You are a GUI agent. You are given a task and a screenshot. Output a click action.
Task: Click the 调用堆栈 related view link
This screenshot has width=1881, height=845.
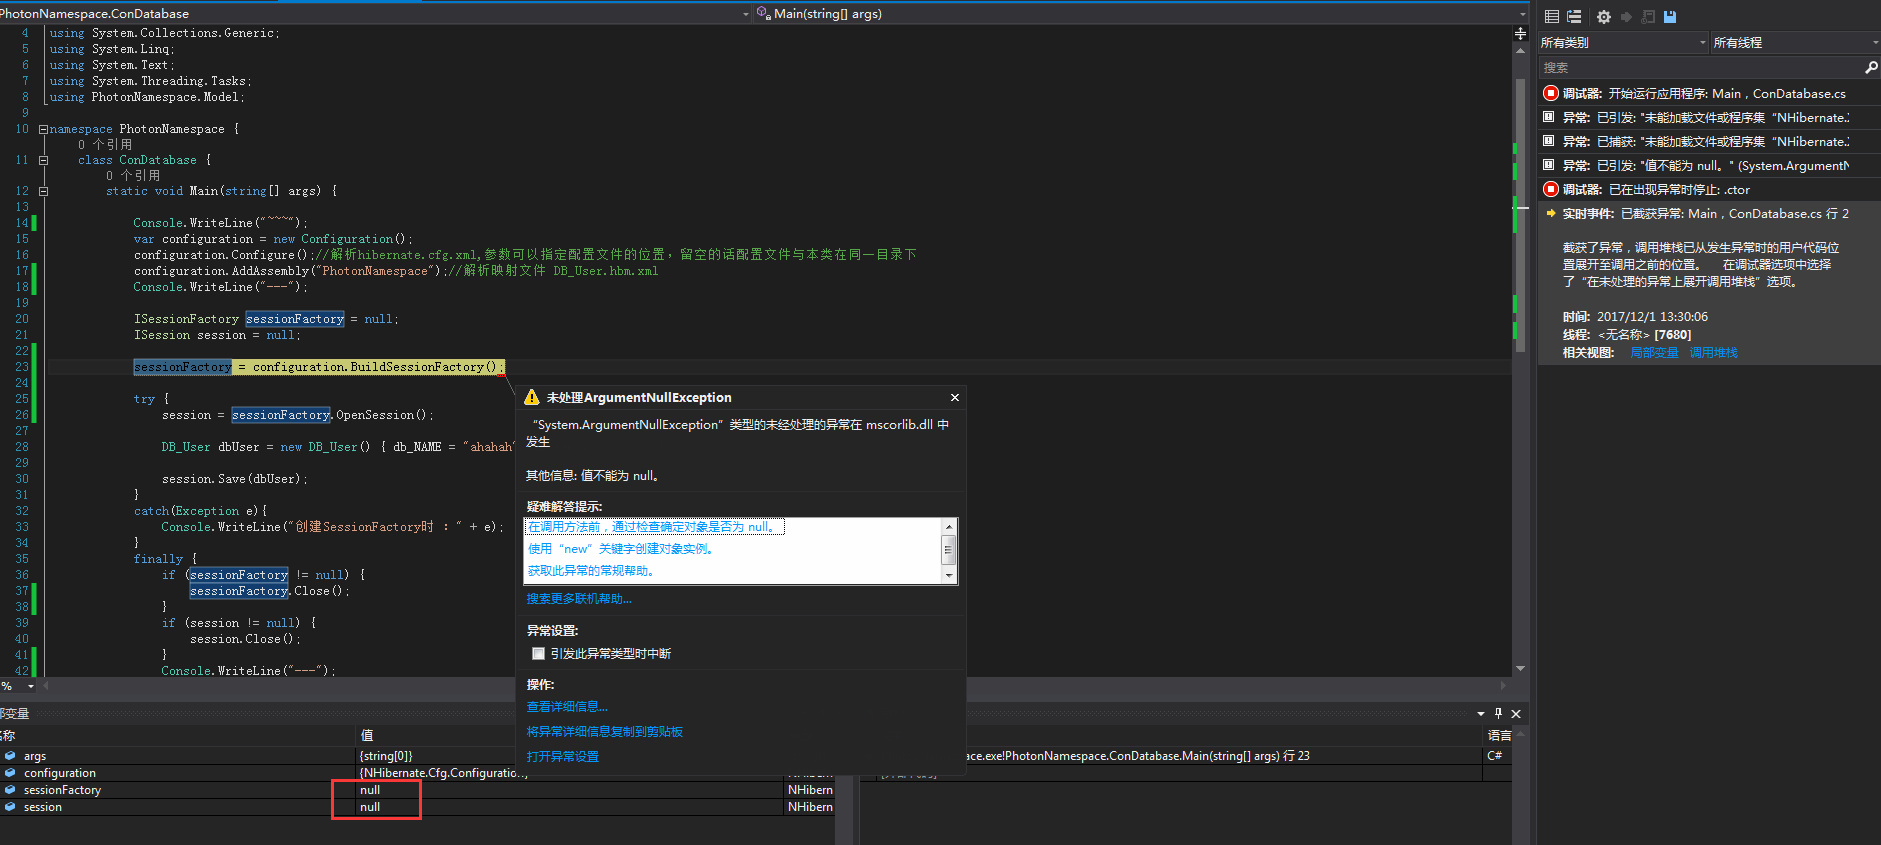coord(1713,353)
